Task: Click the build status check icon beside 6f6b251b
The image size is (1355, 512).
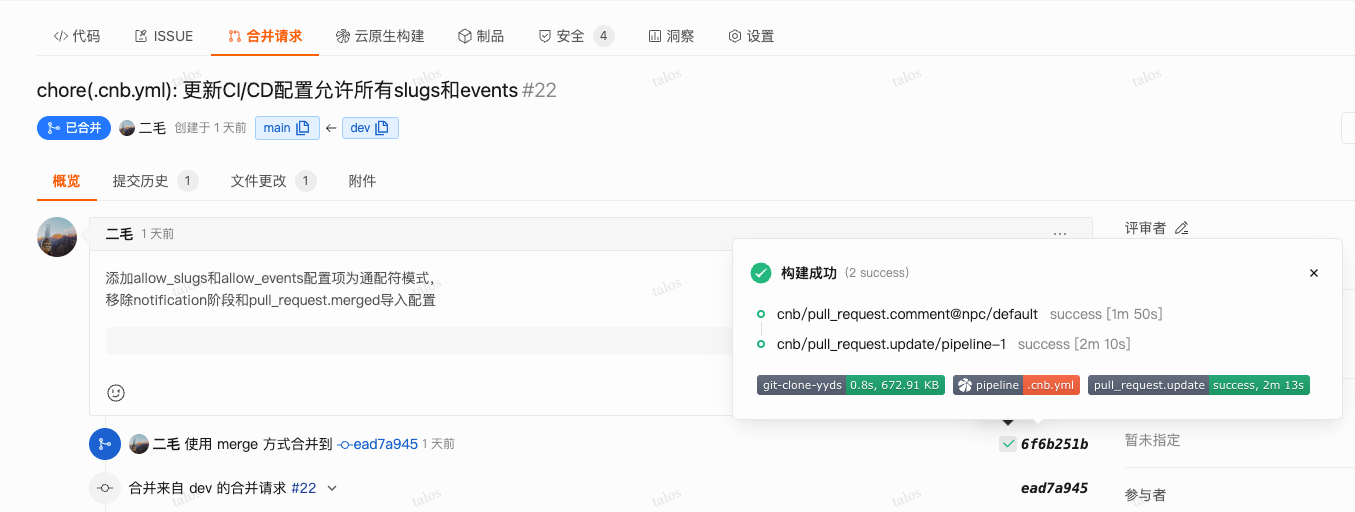Action: tap(1007, 444)
